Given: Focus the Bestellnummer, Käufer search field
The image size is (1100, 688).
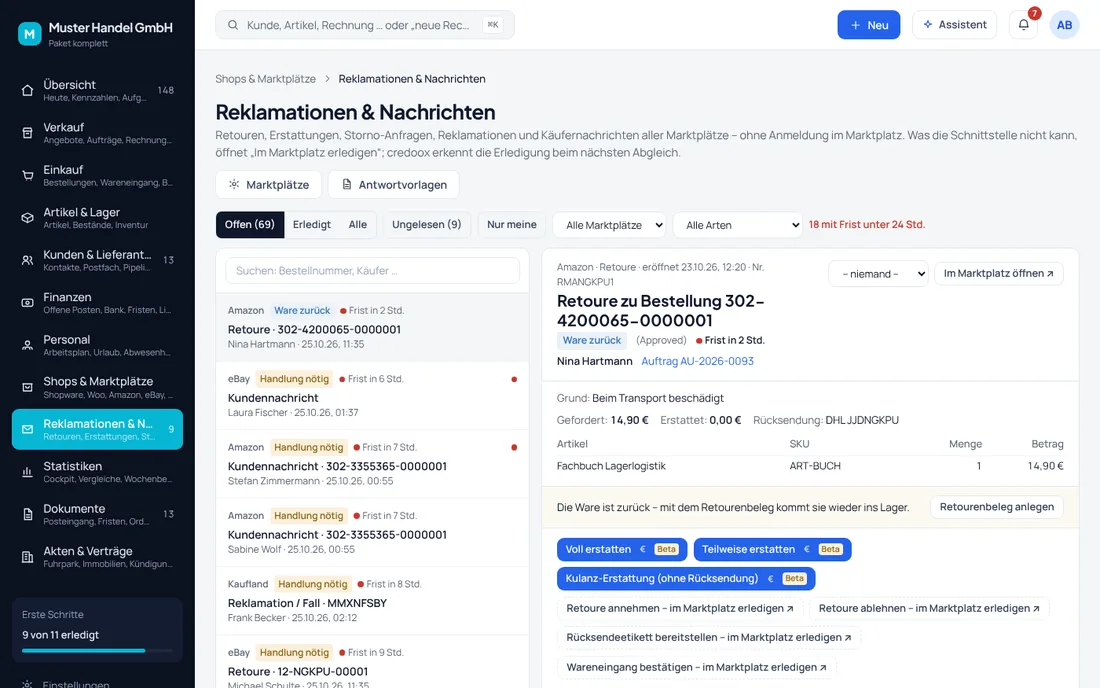Looking at the screenshot, I should point(373,271).
